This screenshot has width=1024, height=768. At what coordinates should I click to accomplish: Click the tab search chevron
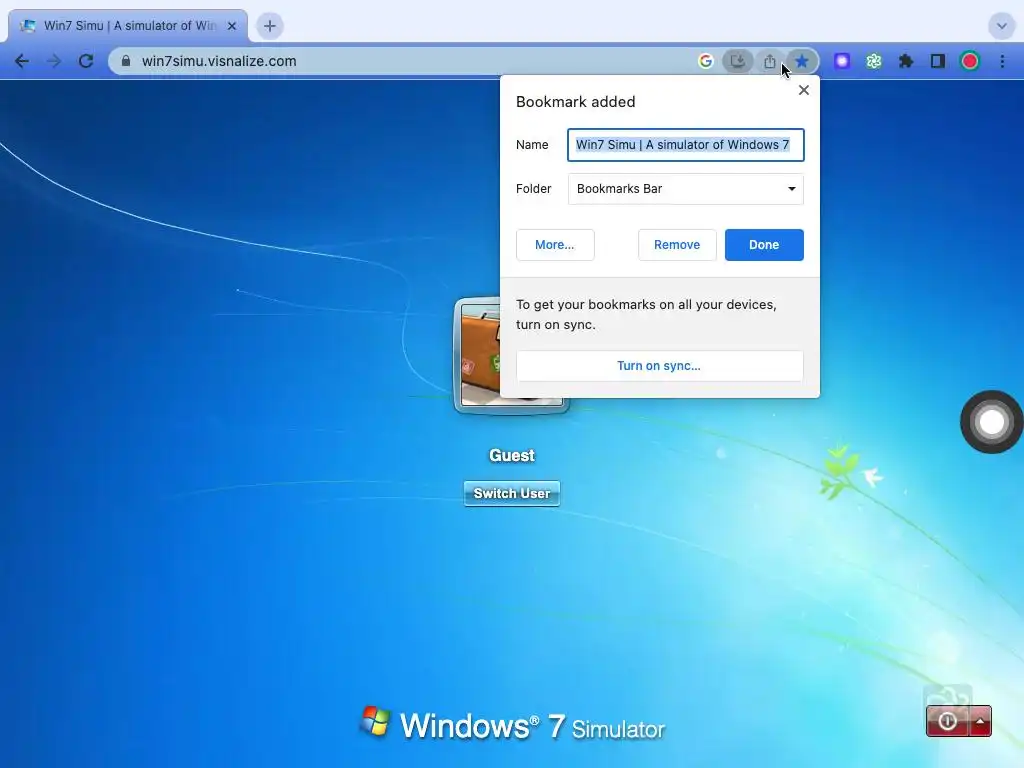1002,26
